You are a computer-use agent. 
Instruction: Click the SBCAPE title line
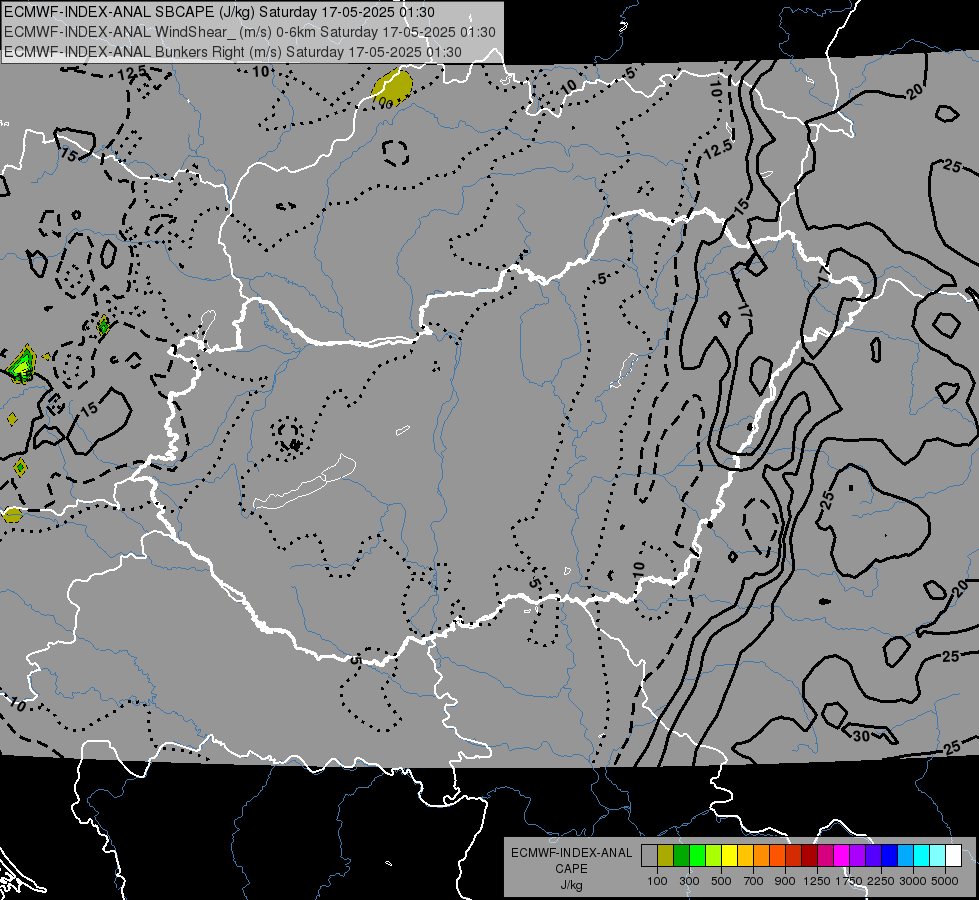pyautogui.click(x=220, y=12)
